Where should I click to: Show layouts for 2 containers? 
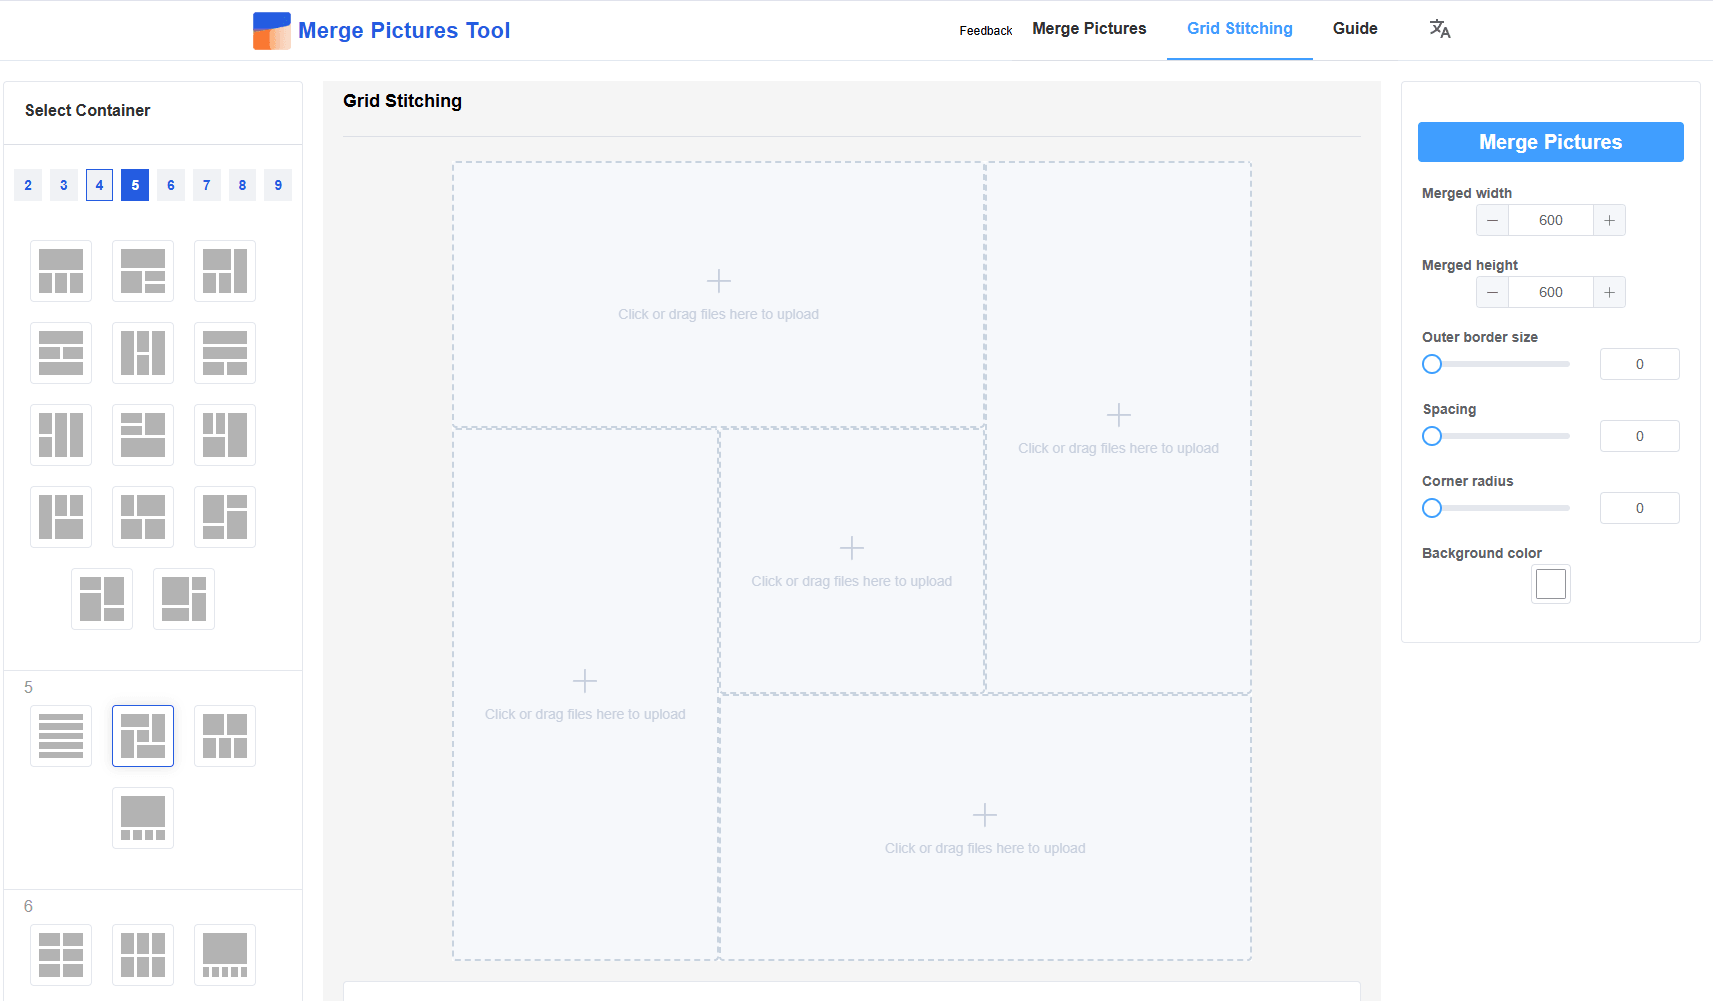pyautogui.click(x=28, y=185)
